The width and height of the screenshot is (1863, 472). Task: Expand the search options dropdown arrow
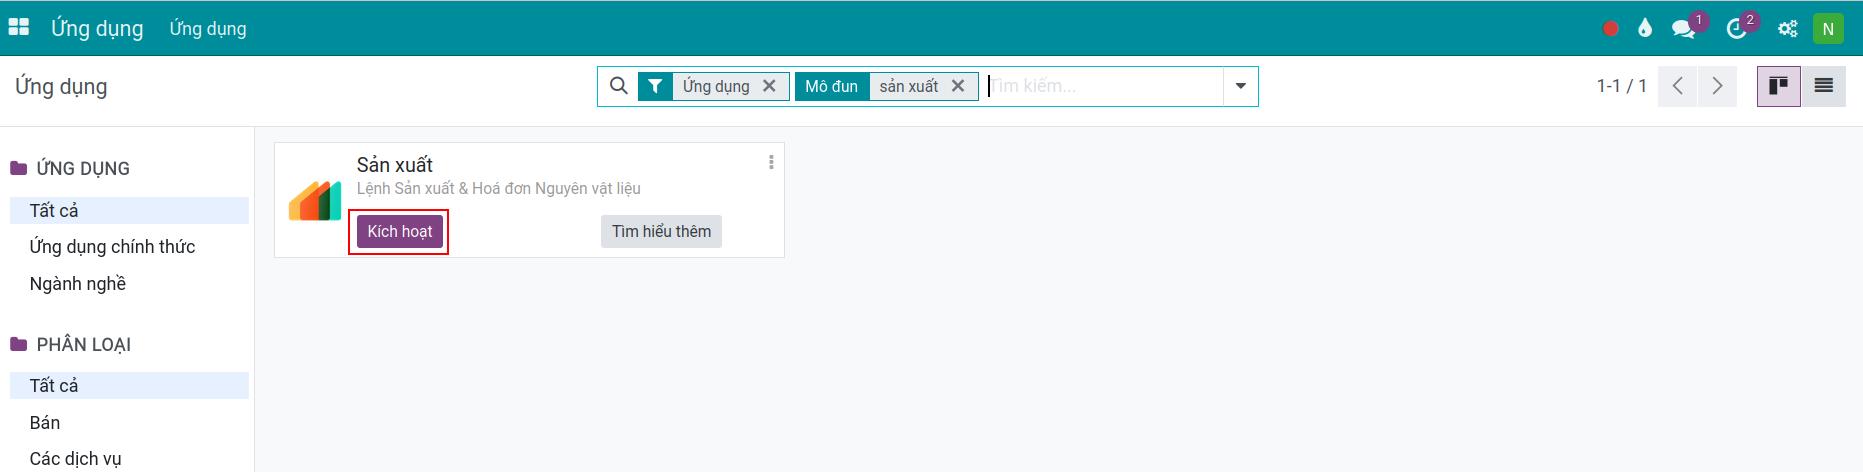click(x=1240, y=86)
